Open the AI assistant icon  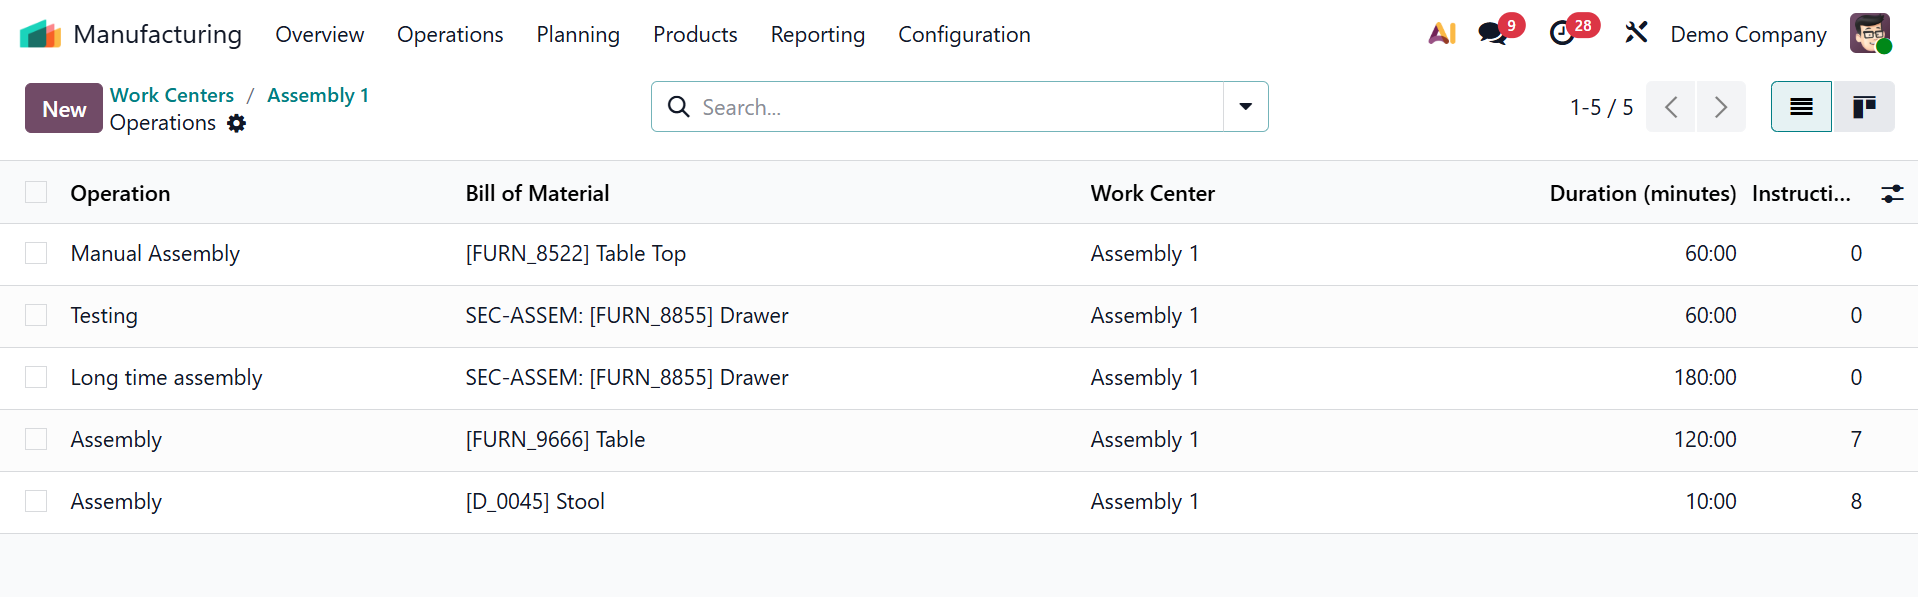tap(1441, 34)
